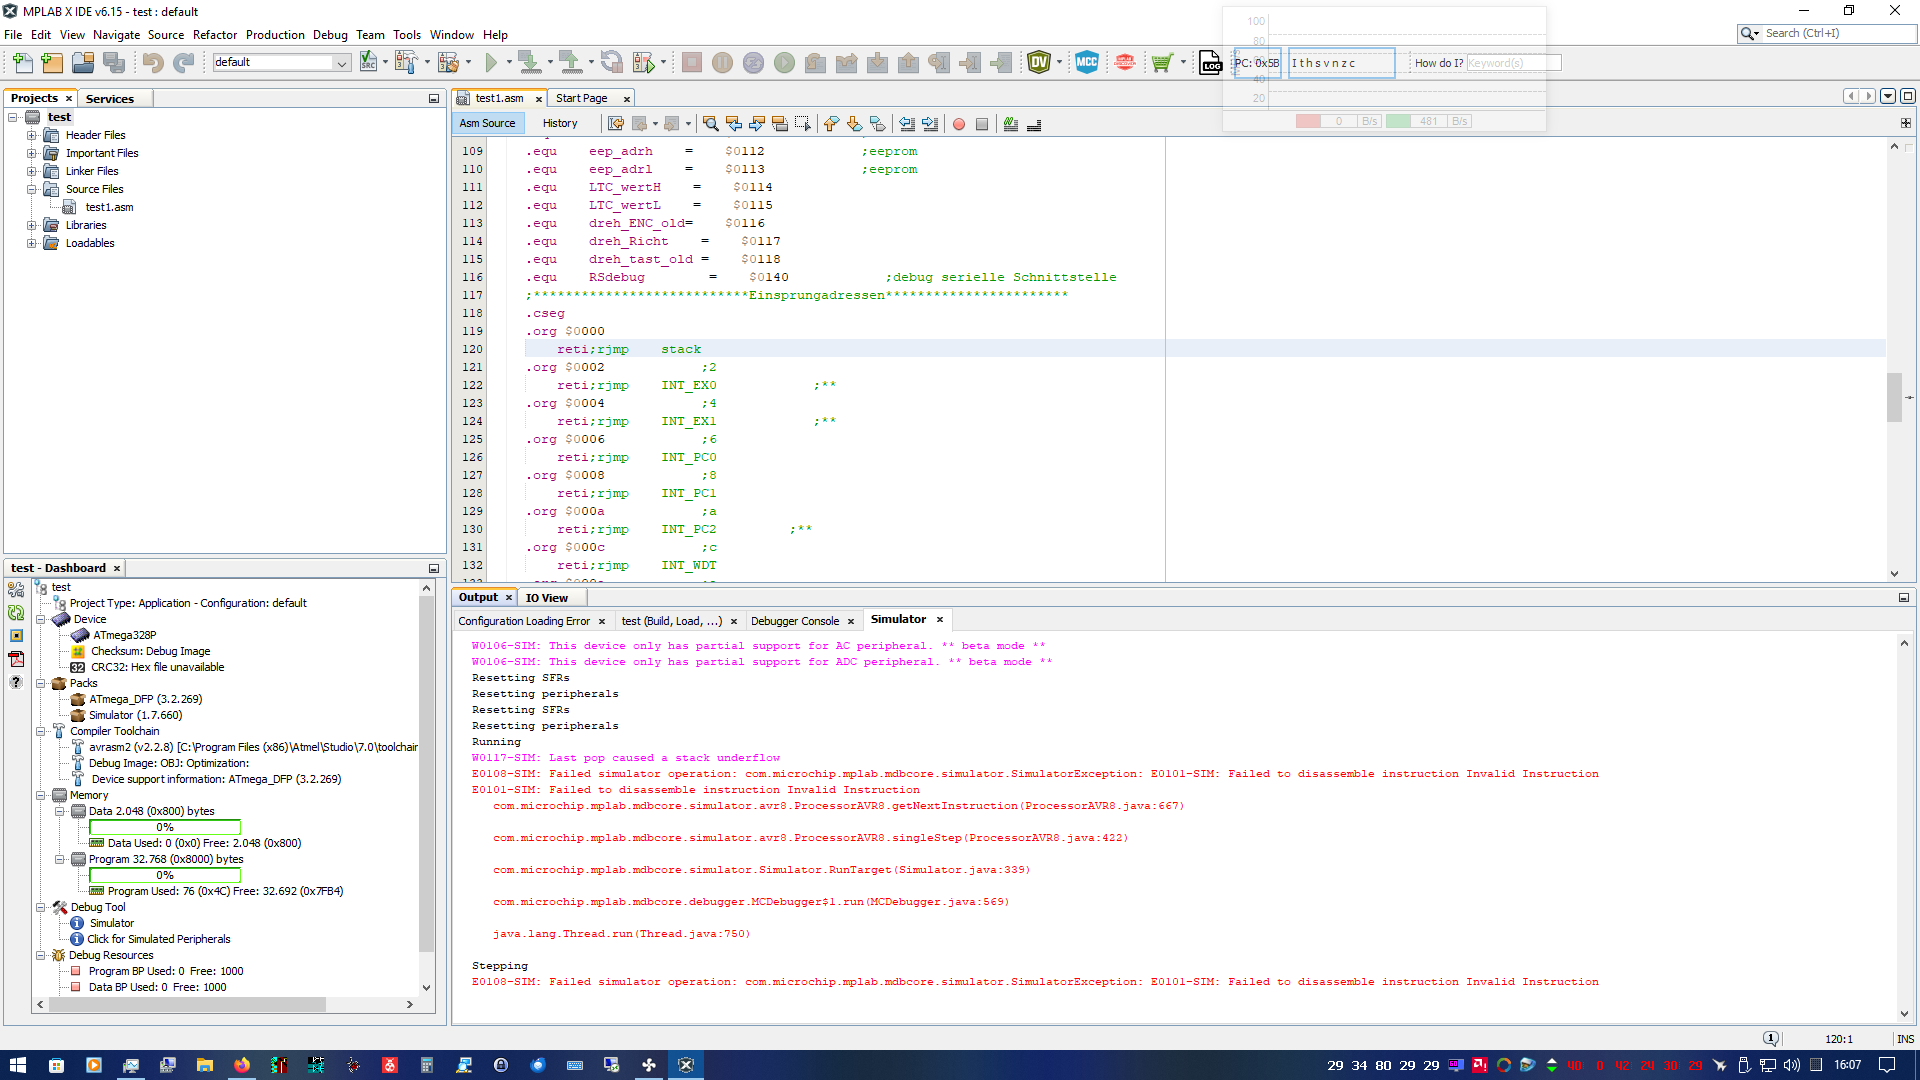The height and width of the screenshot is (1080, 1920).
Task: Click the PC: 0x5B program counter display
Action: tap(1257, 63)
